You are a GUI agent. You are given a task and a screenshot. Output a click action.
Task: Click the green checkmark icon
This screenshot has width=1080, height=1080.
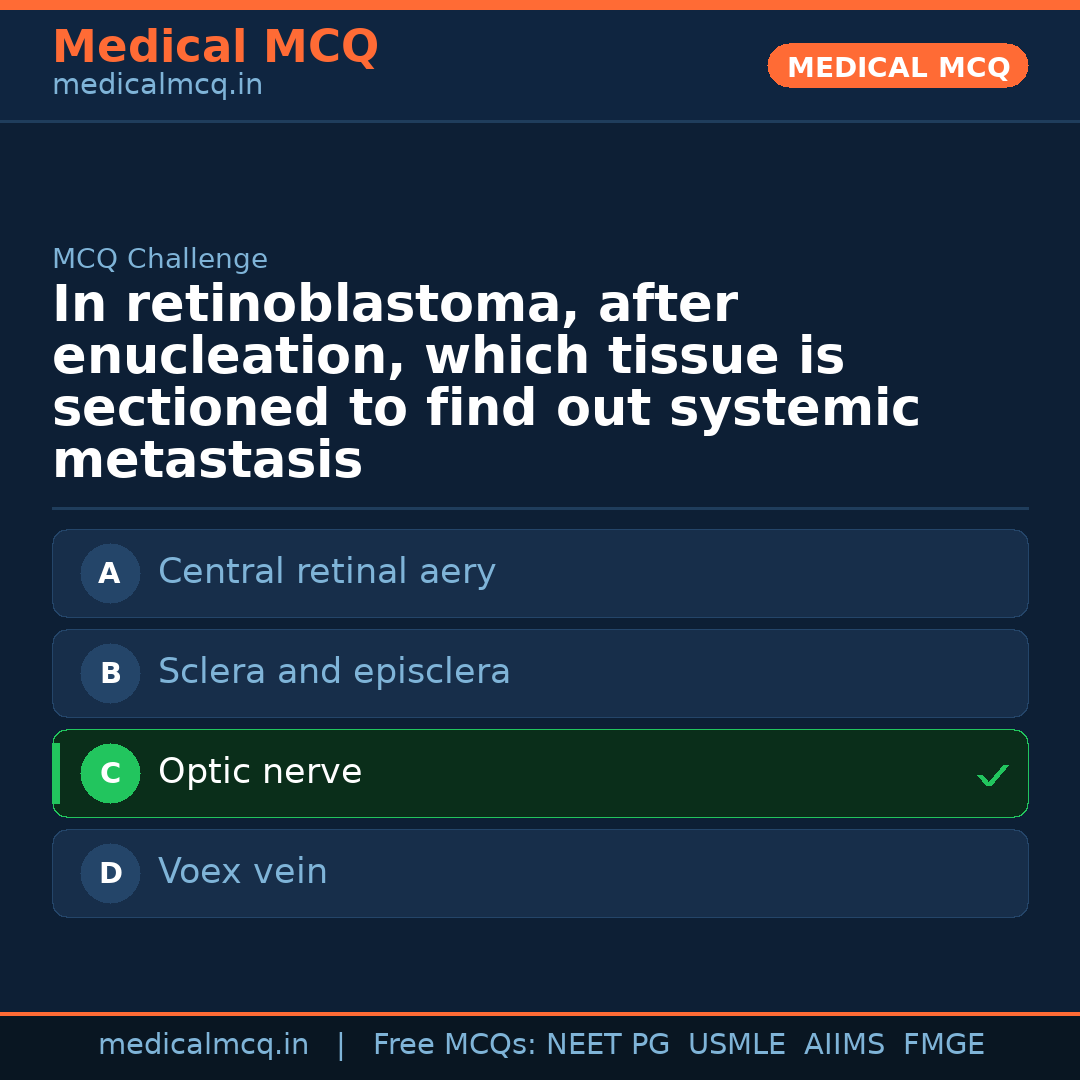(992, 775)
